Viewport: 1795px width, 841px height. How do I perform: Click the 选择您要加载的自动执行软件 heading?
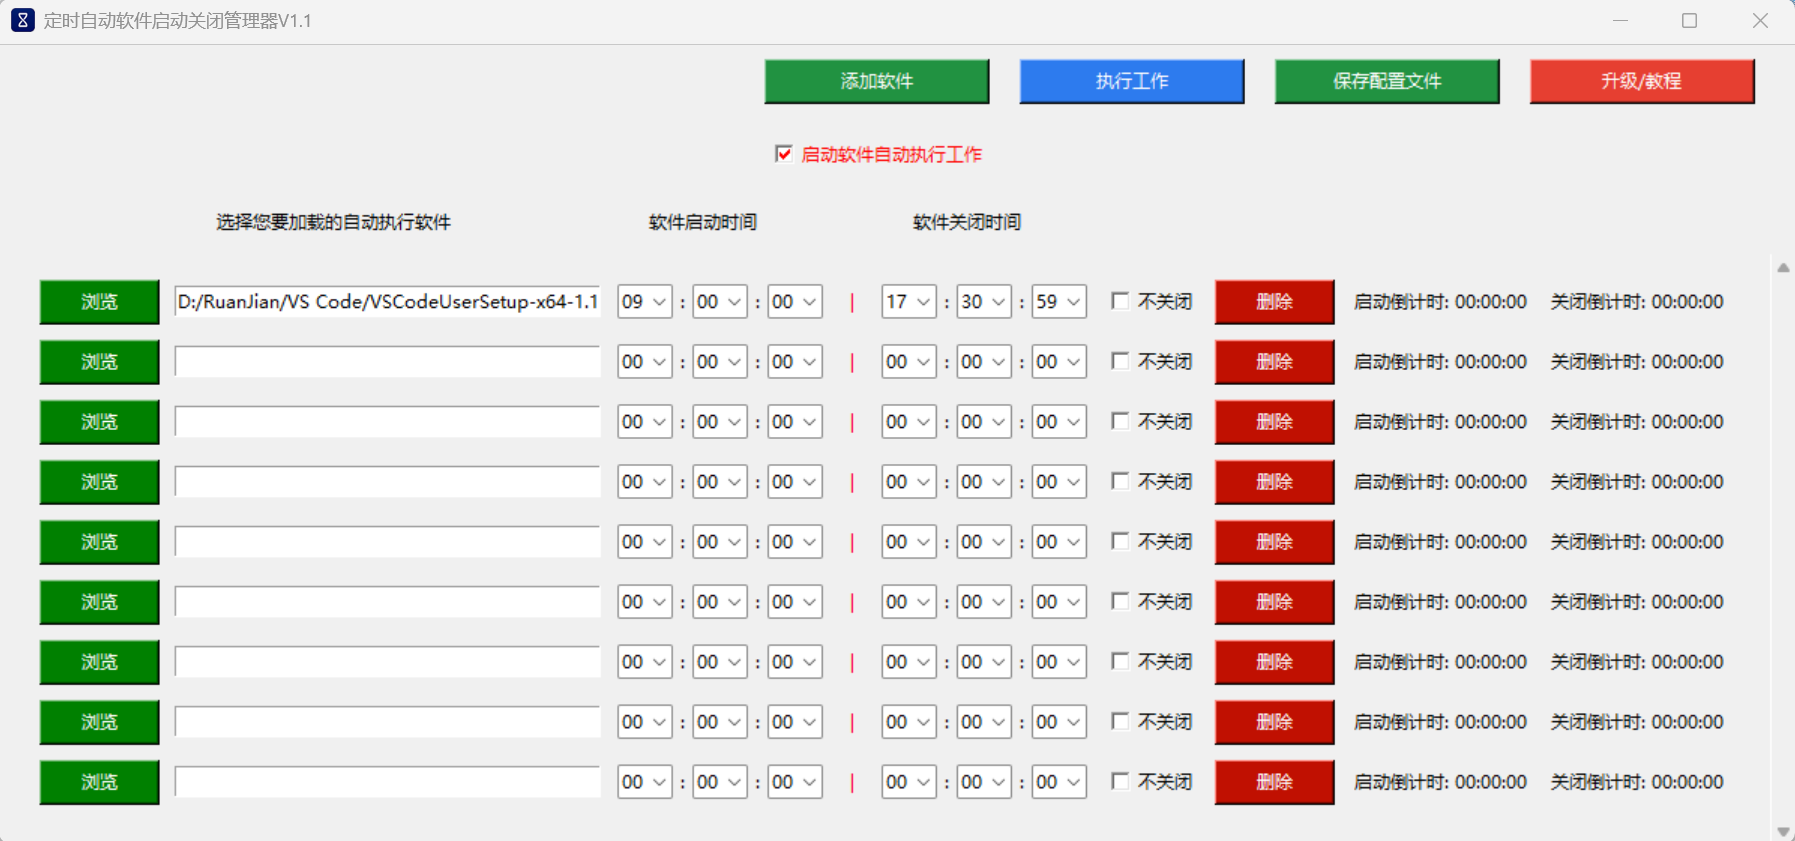click(333, 222)
